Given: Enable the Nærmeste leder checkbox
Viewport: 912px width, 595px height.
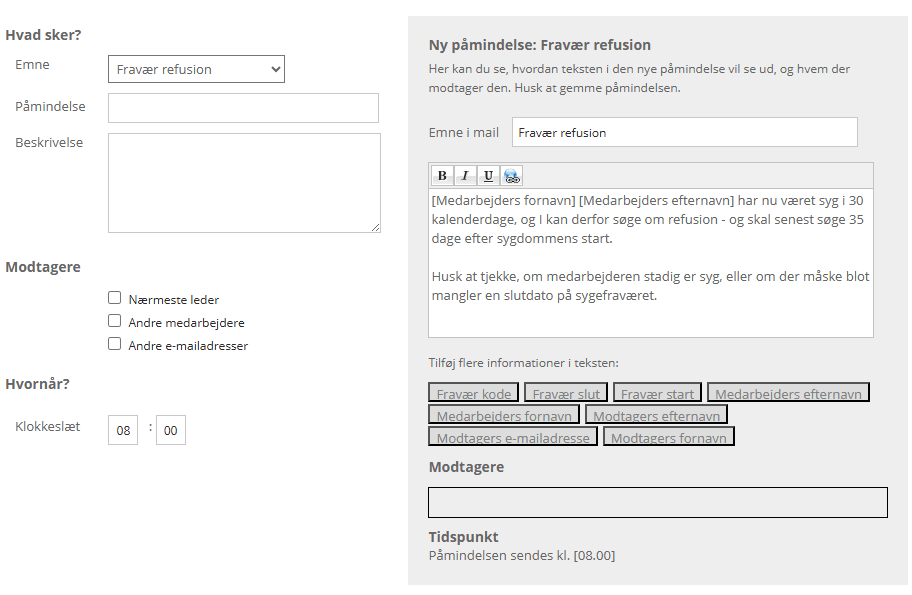Looking at the screenshot, I should pyautogui.click(x=115, y=298).
